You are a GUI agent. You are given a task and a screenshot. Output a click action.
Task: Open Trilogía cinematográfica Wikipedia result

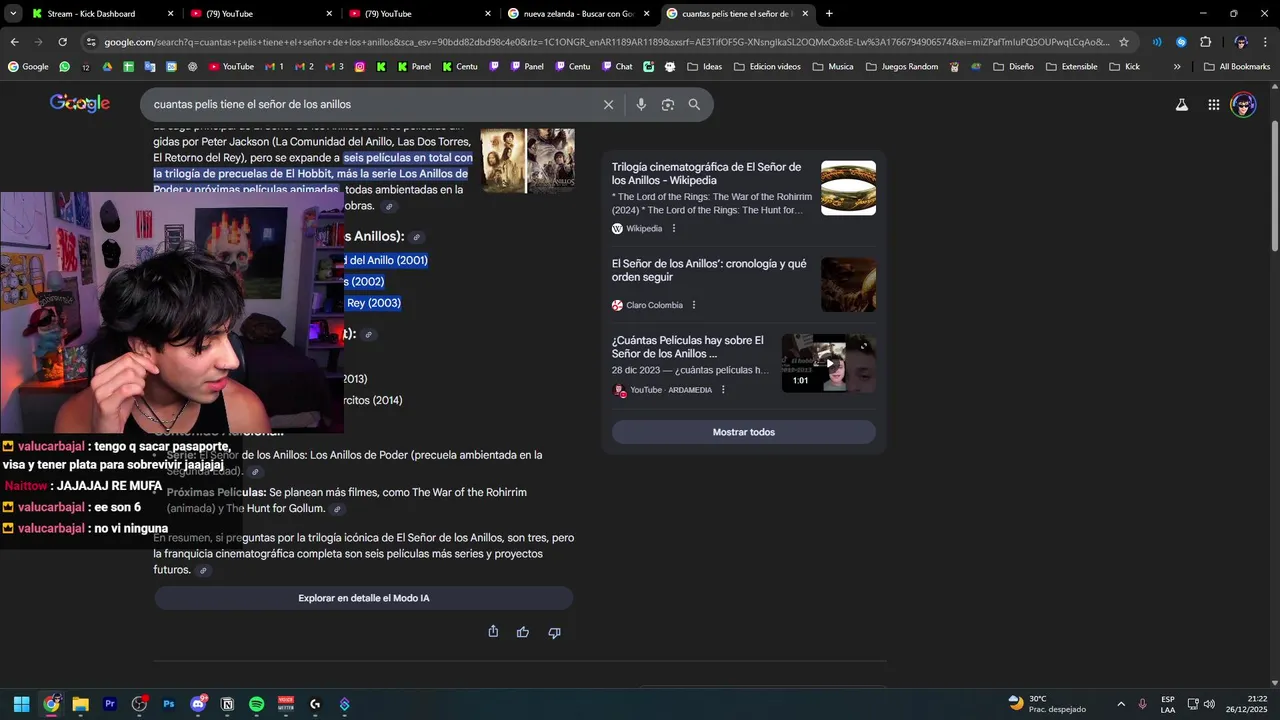[x=706, y=174]
